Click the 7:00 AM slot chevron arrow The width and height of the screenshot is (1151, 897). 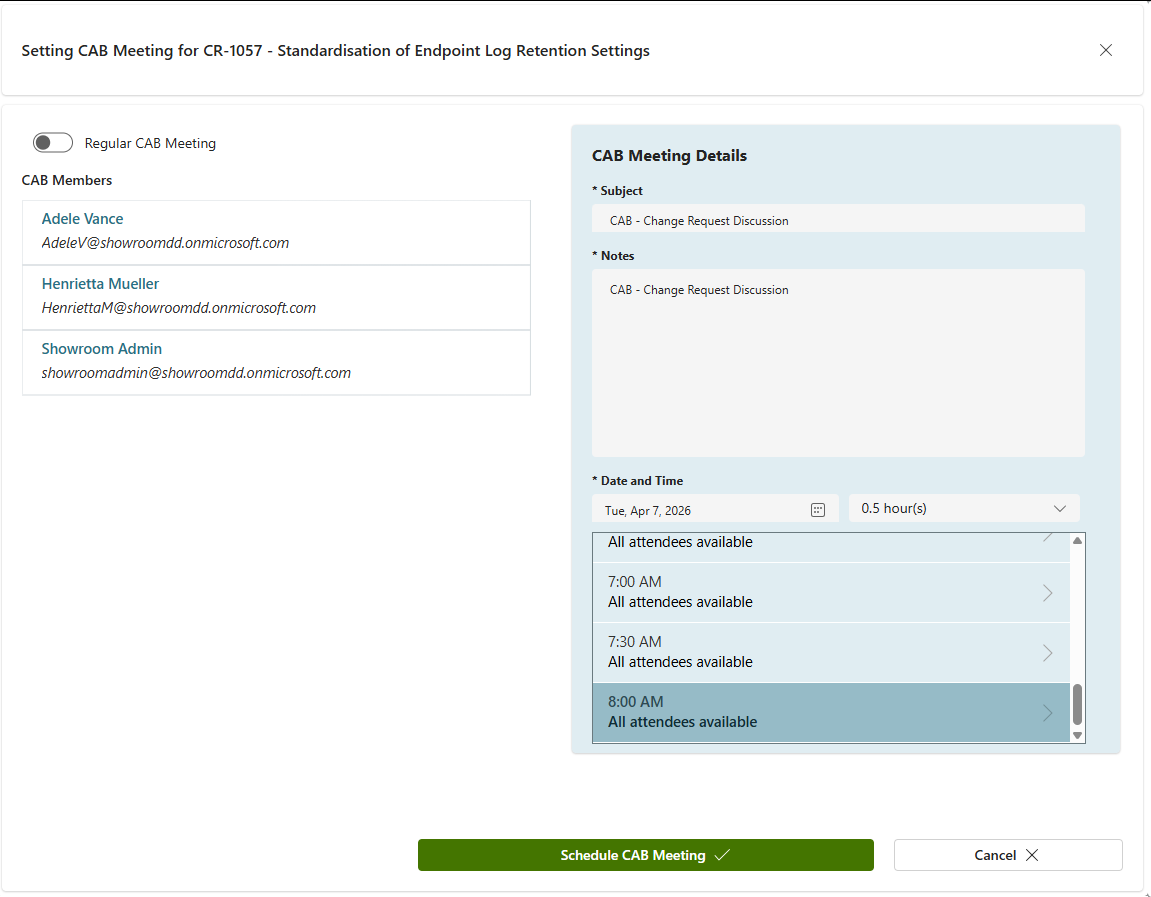tap(1047, 593)
